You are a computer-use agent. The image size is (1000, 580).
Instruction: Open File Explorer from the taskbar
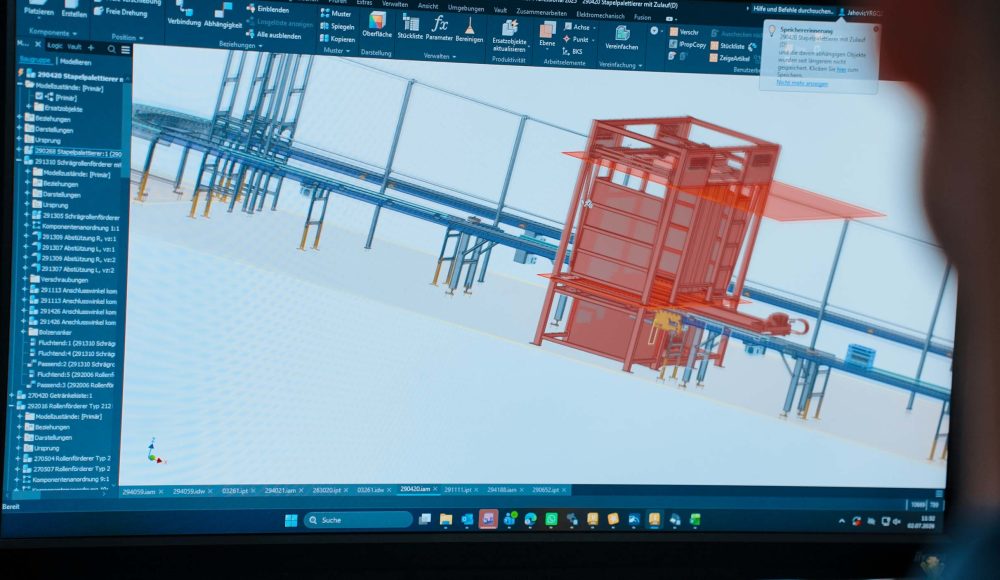446,519
